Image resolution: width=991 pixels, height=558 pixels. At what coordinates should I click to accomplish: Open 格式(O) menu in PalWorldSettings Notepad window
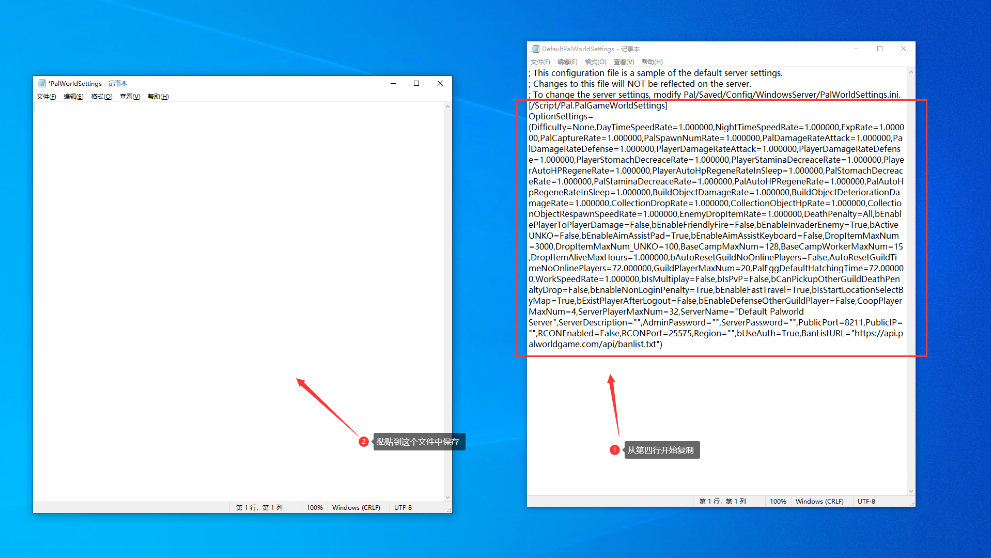pyautogui.click(x=101, y=97)
